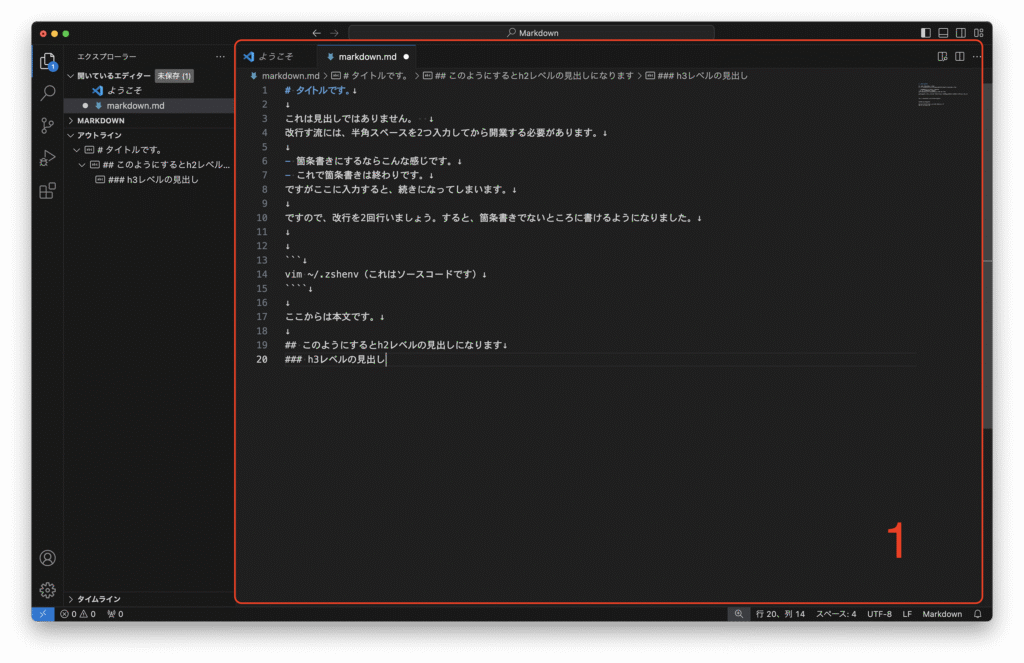Screen dimensions: 1024x663
Task: Go forward with the title bar arrow
Action: pyautogui.click(x=334, y=33)
